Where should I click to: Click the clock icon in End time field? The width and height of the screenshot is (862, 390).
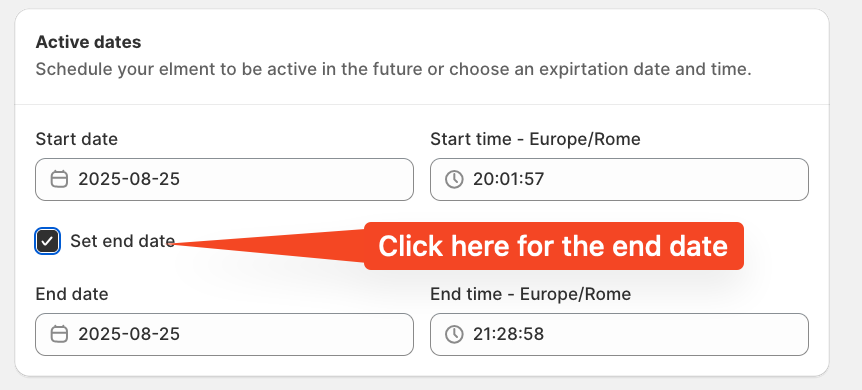coord(454,334)
